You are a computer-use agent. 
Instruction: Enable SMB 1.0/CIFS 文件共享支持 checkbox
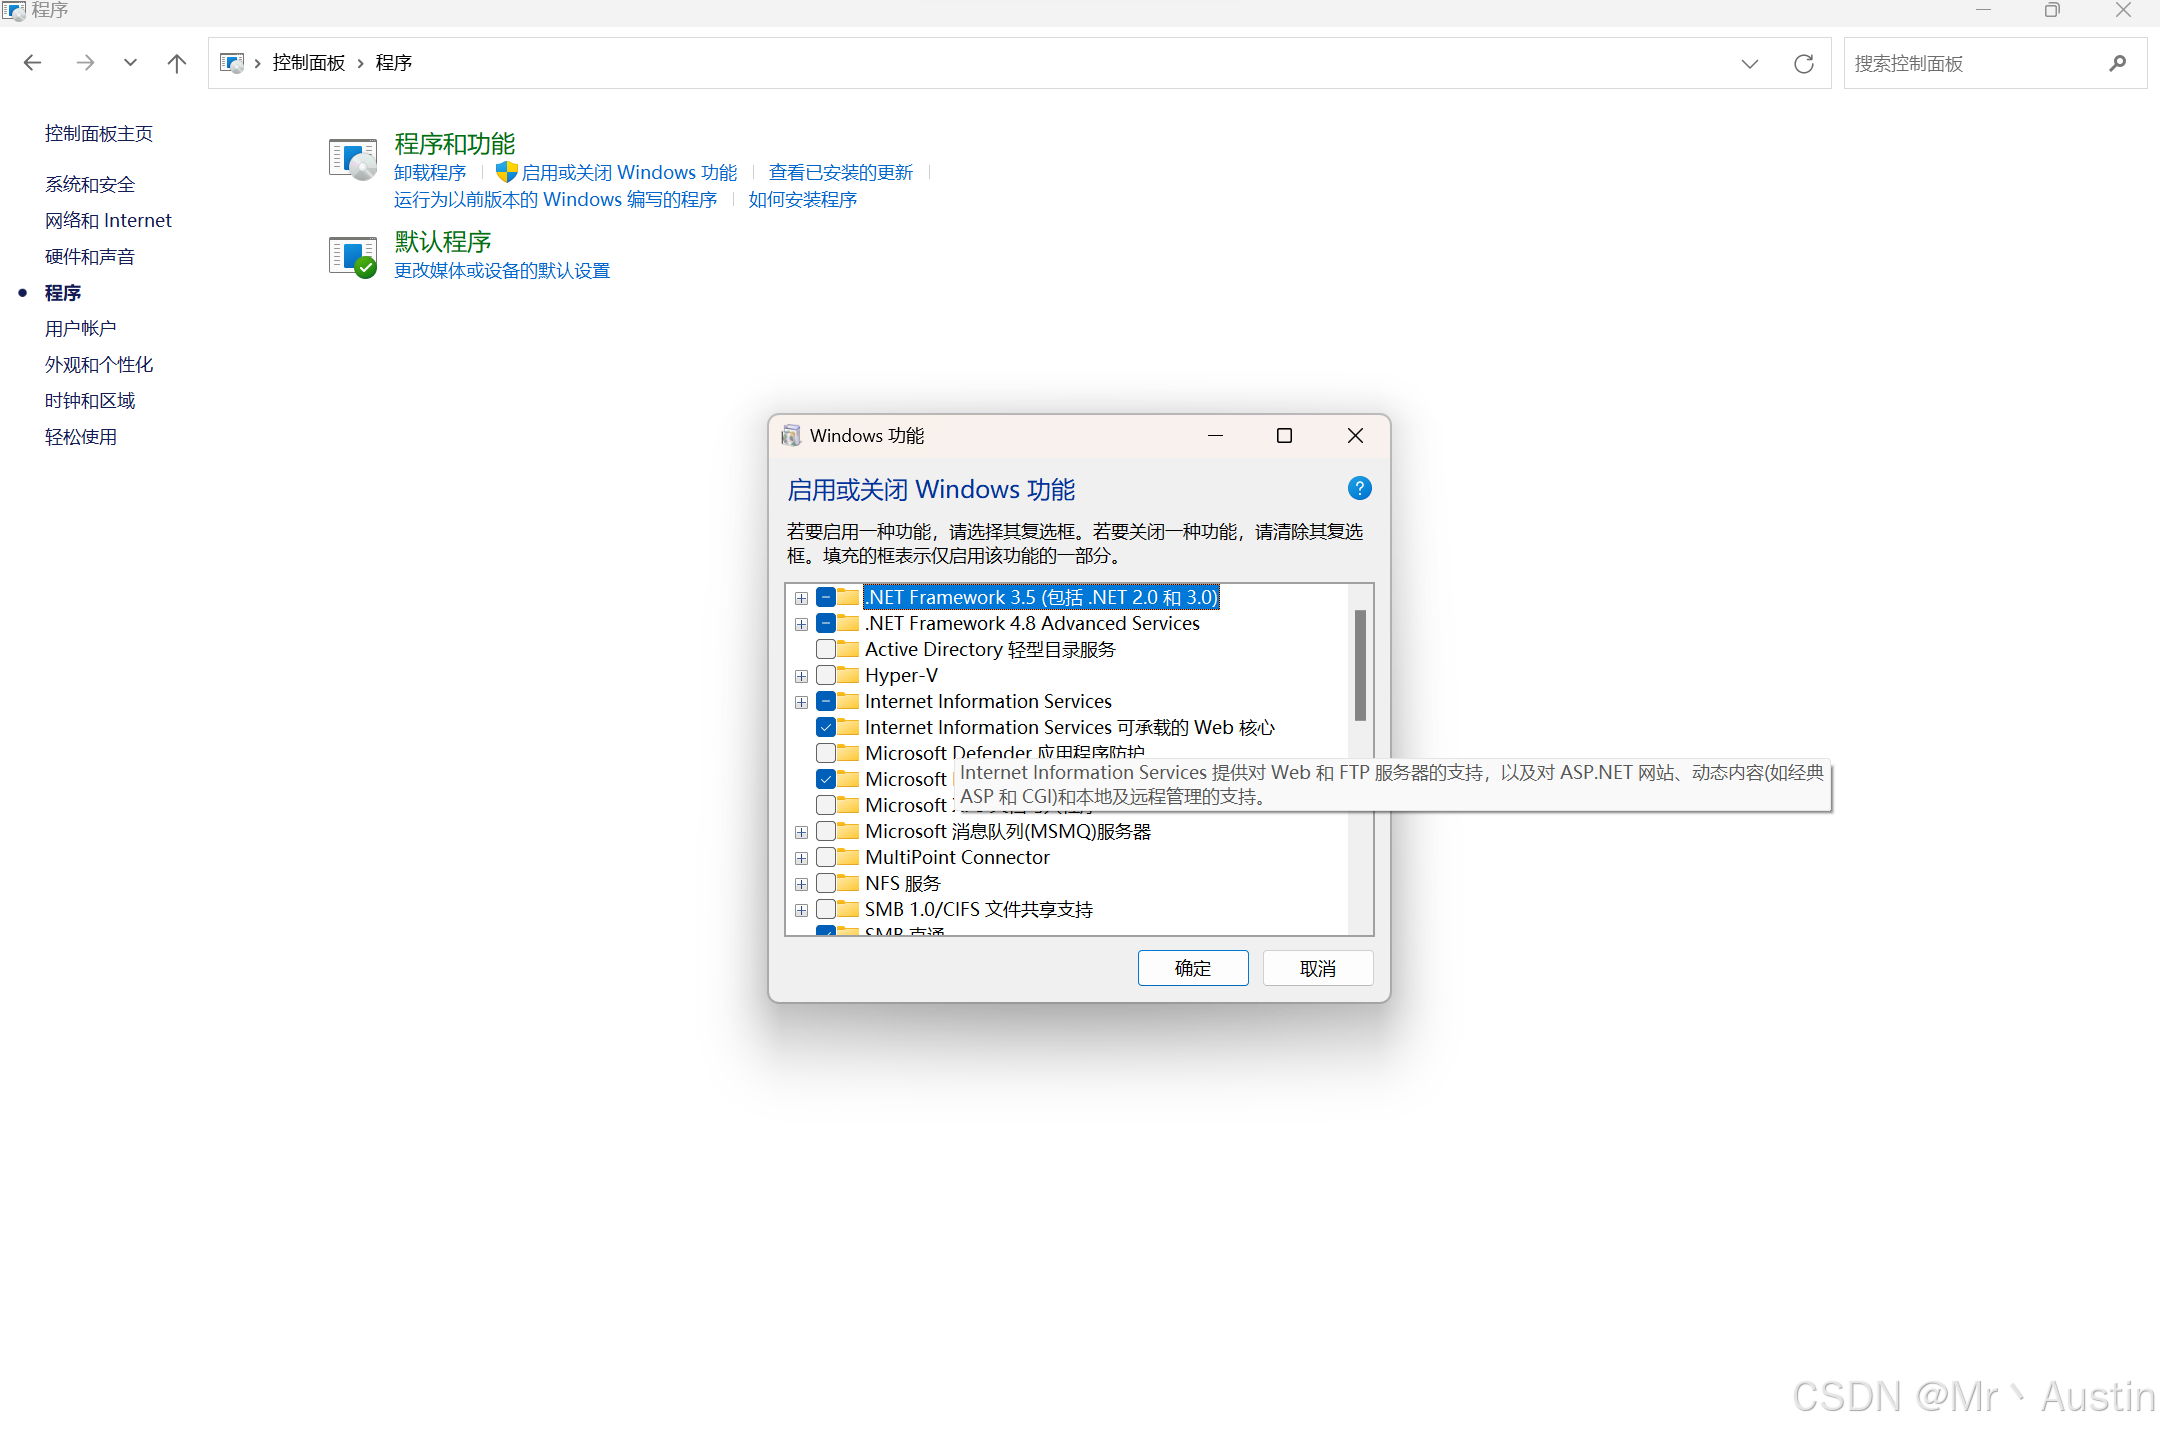click(826, 910)
